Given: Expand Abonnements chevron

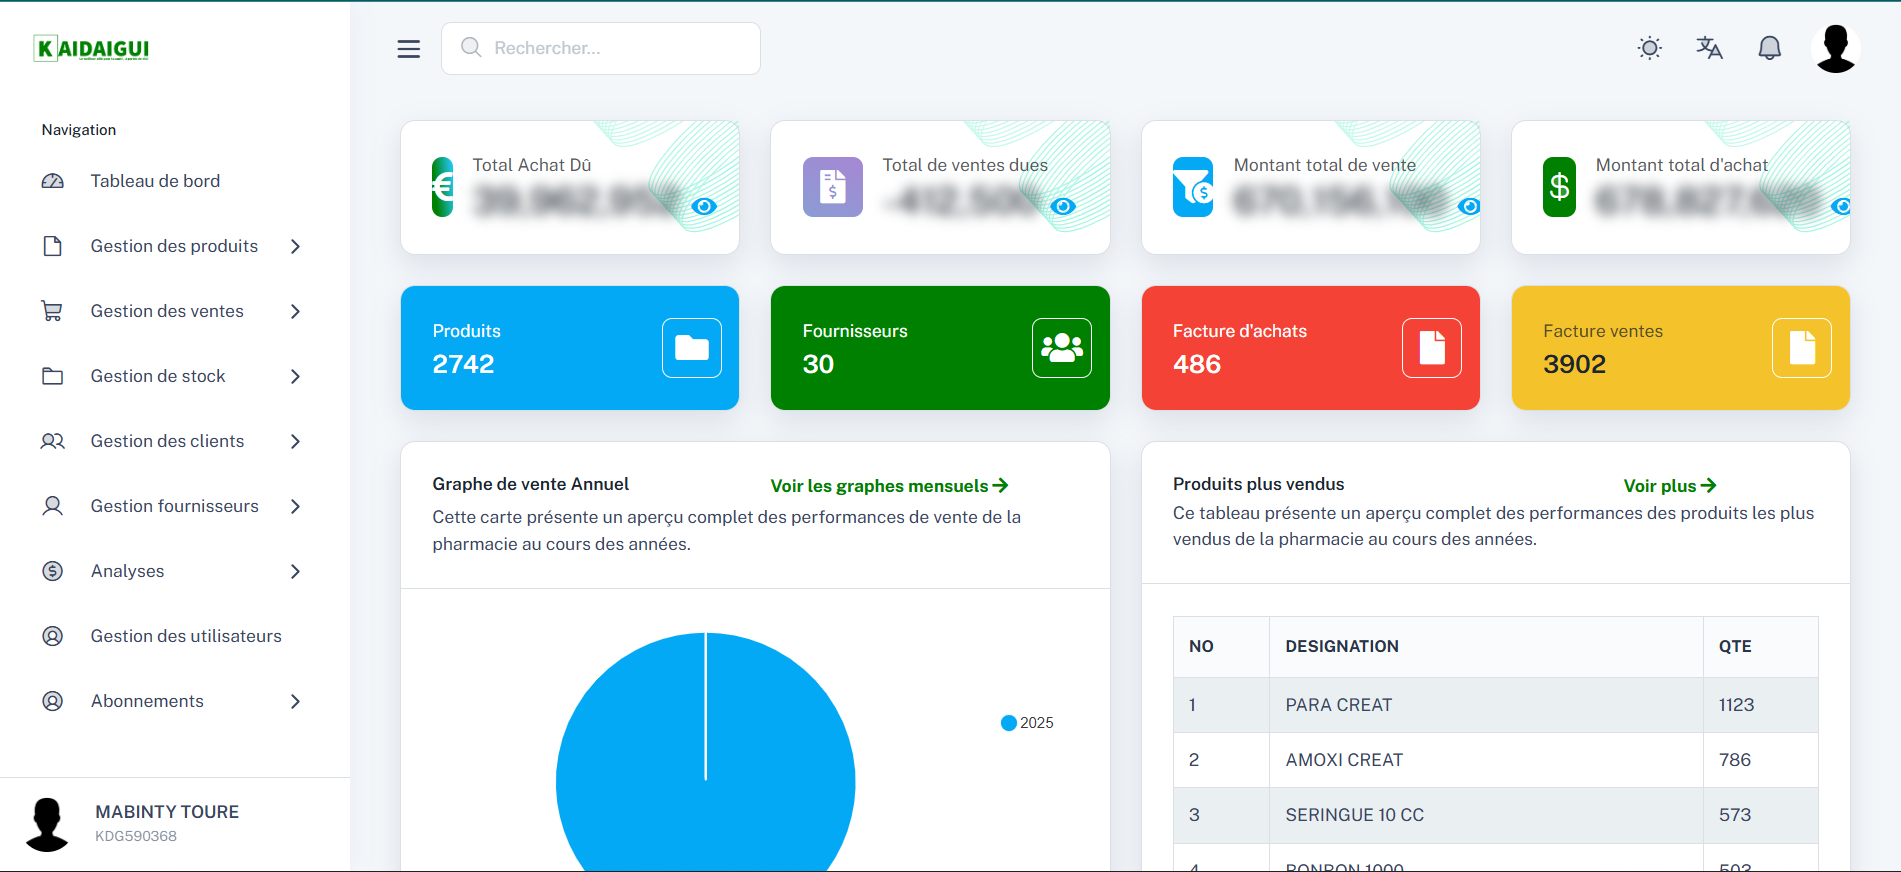Looking at the screenshot, I should coord(295,701).
